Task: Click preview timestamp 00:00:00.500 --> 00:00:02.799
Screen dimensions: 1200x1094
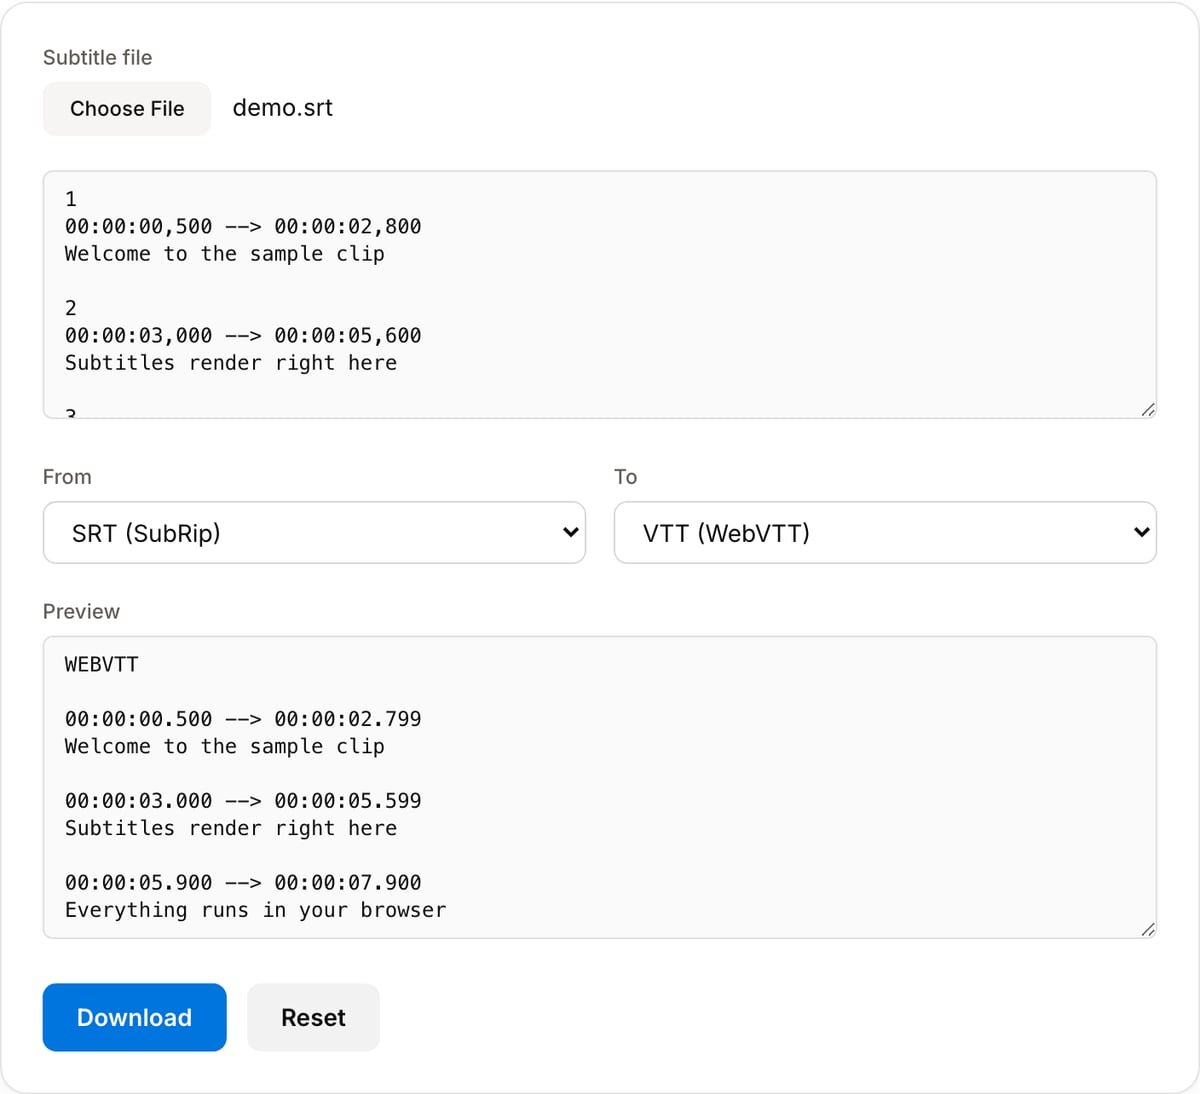Action: point(243,719)
